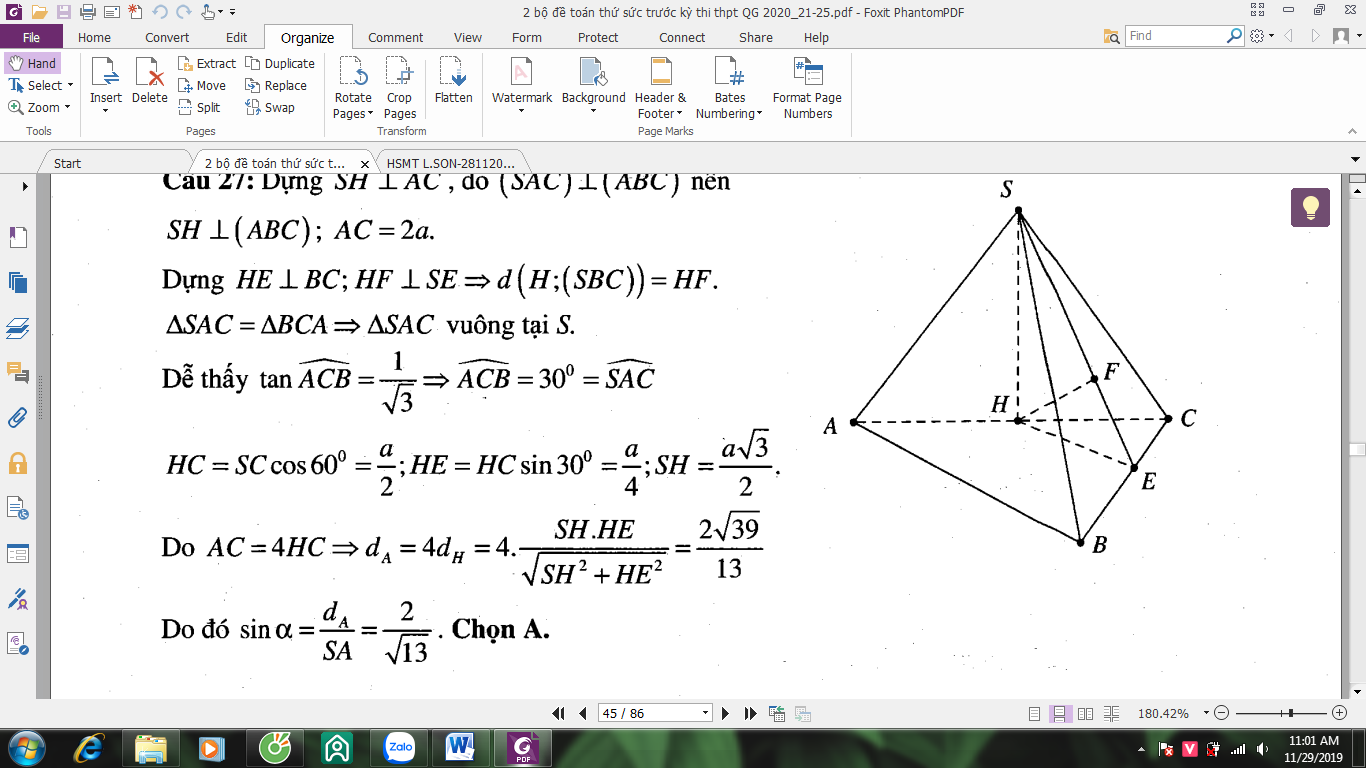Open the Share ribbon tab
The width and height of the screenshot is (1366, 768).
756,37
